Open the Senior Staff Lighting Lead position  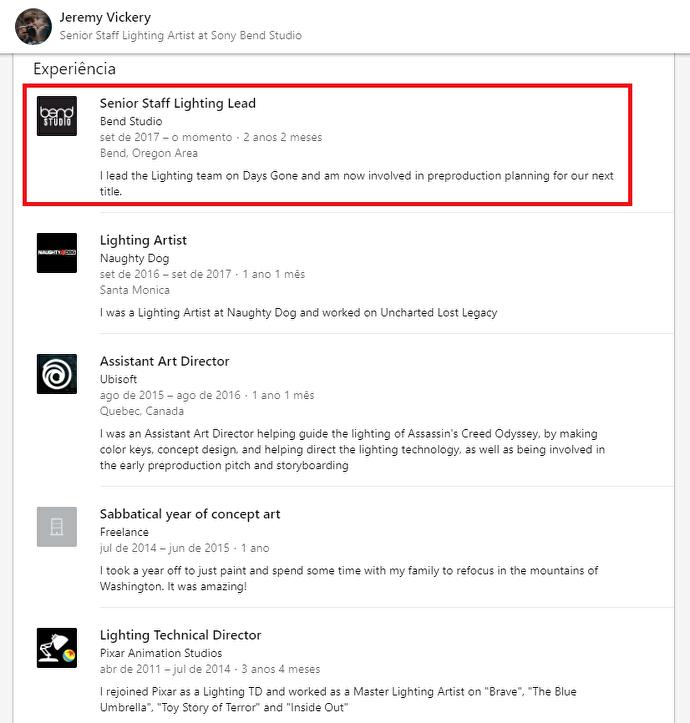click(x=178, y=103)
